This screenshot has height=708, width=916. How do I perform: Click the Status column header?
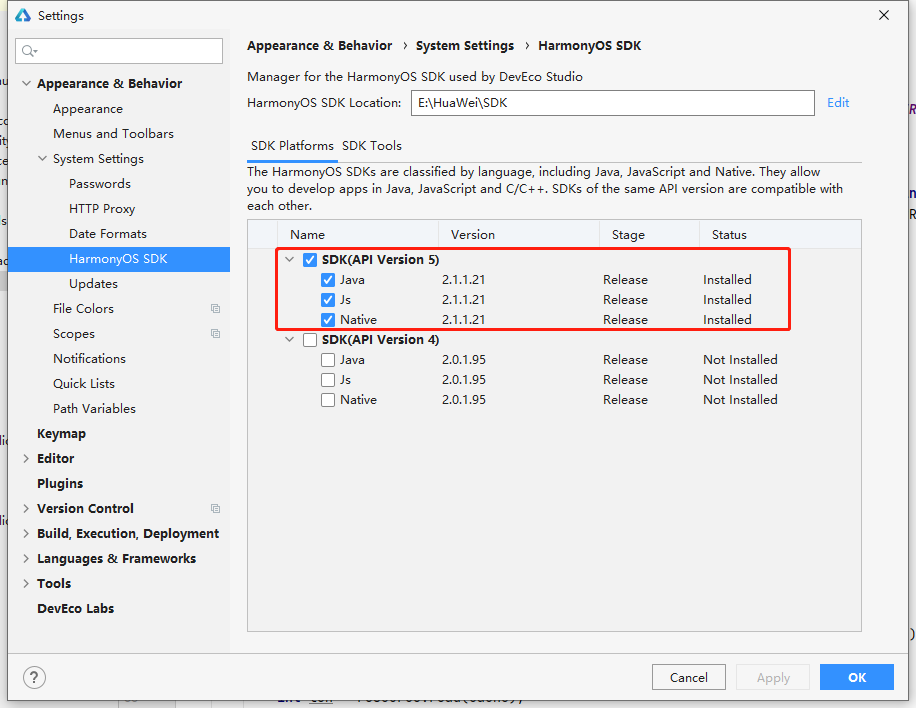pyautogui.click(x=780, y=234)
